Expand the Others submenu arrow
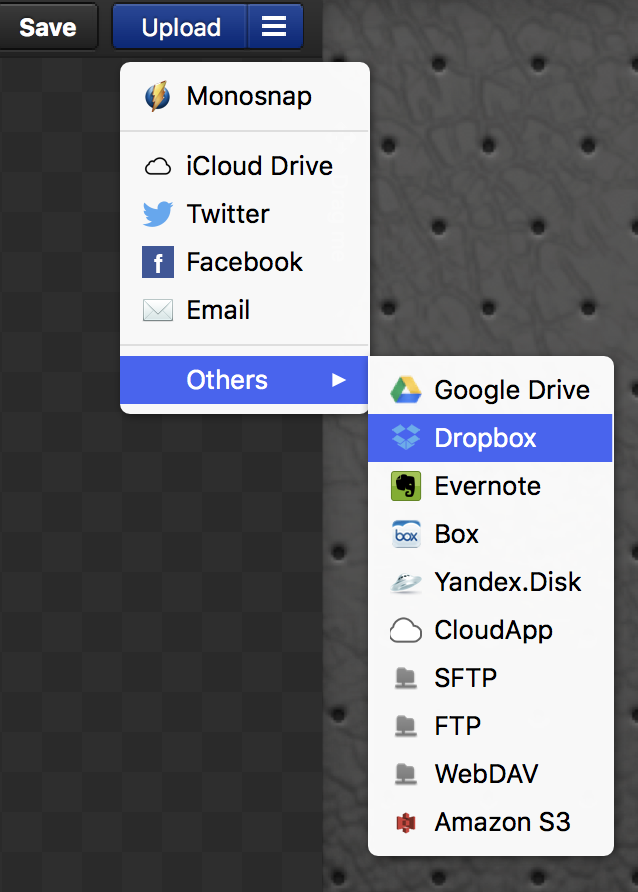This screenshot has width=638, height=892. 339,380
